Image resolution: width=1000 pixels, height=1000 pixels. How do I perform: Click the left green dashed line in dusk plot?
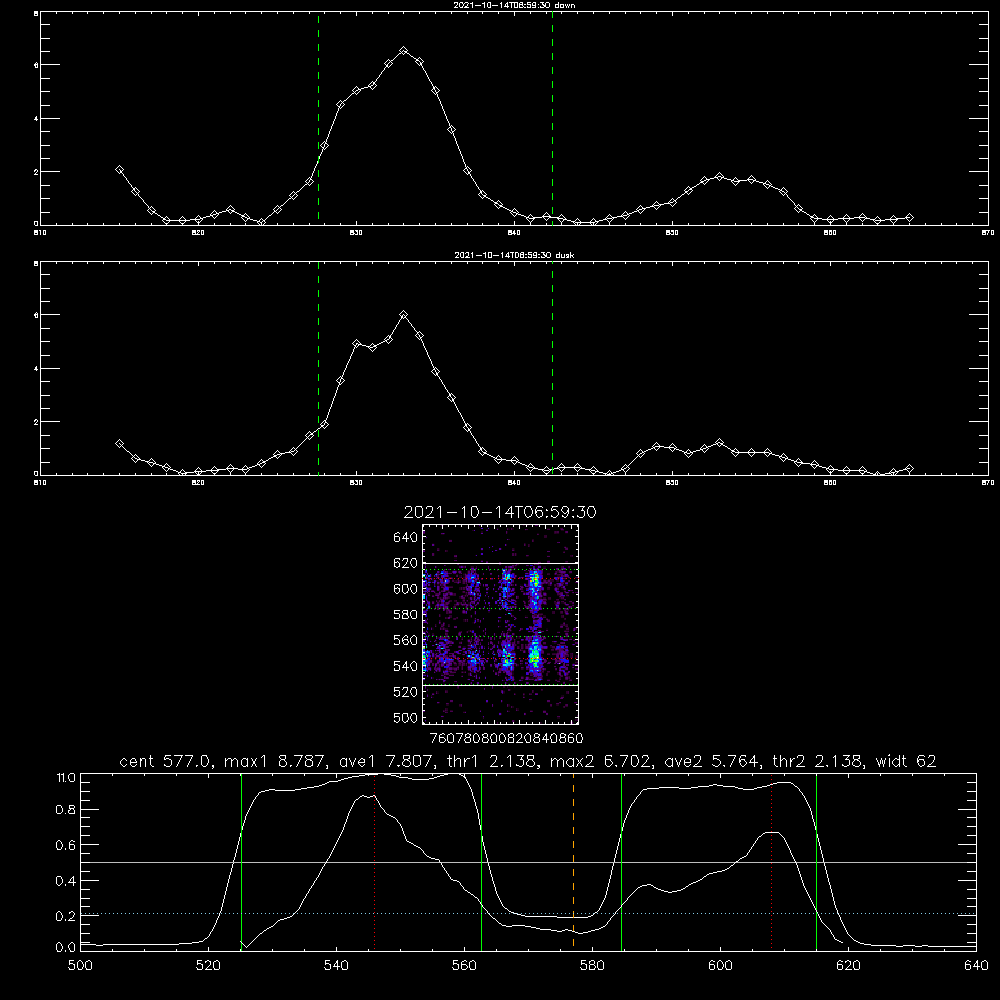(x=318, y=368)
